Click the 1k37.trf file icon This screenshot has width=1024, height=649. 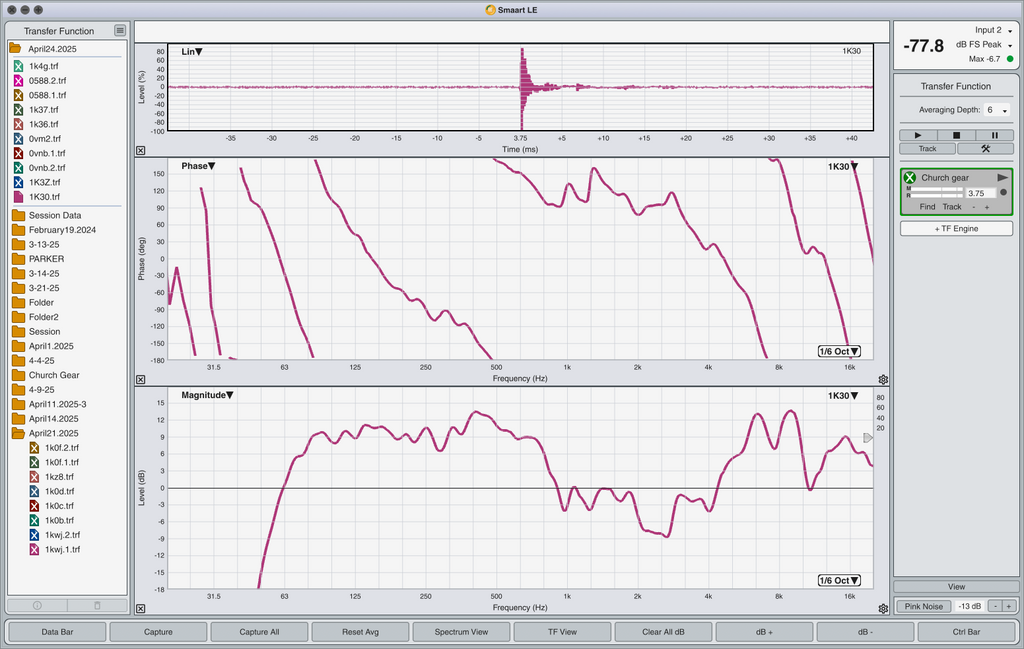pos(18,110)
